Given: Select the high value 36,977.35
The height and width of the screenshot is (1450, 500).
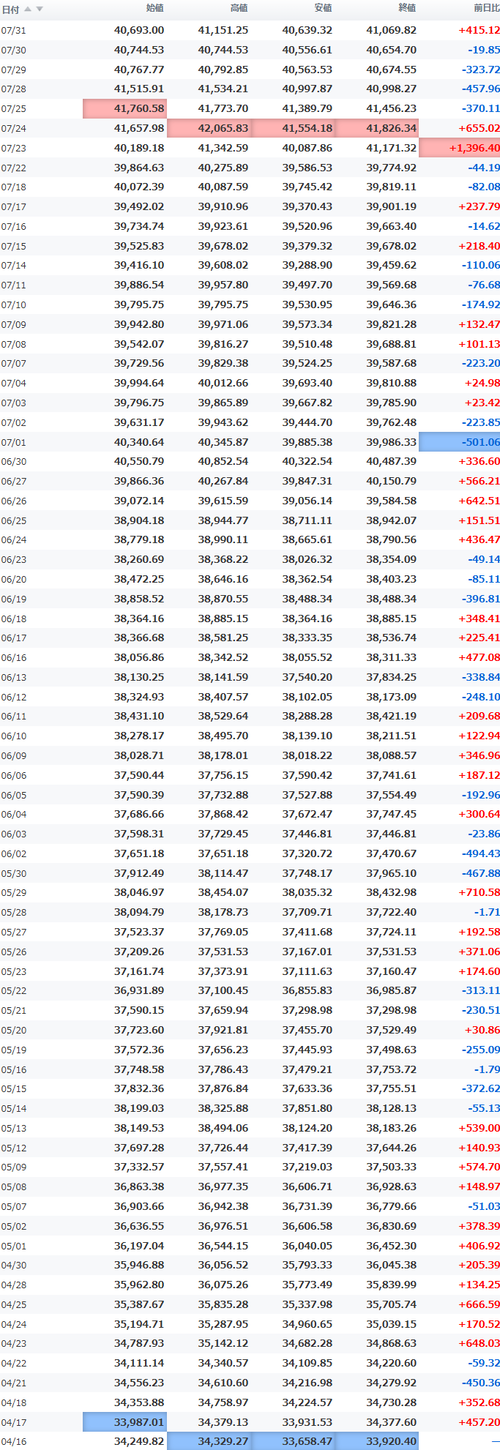Looking at the screenshot, I should click(x=223, y=1186).
